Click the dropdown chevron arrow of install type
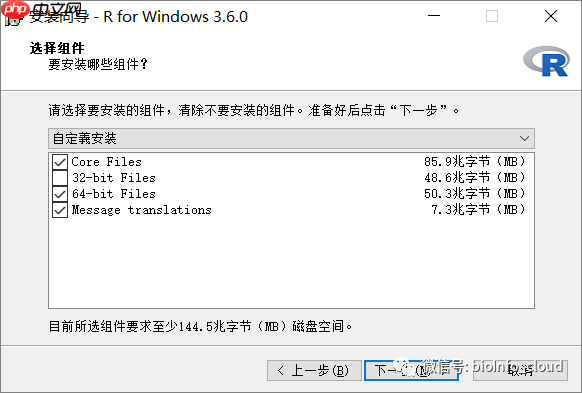 coord(524,138)
